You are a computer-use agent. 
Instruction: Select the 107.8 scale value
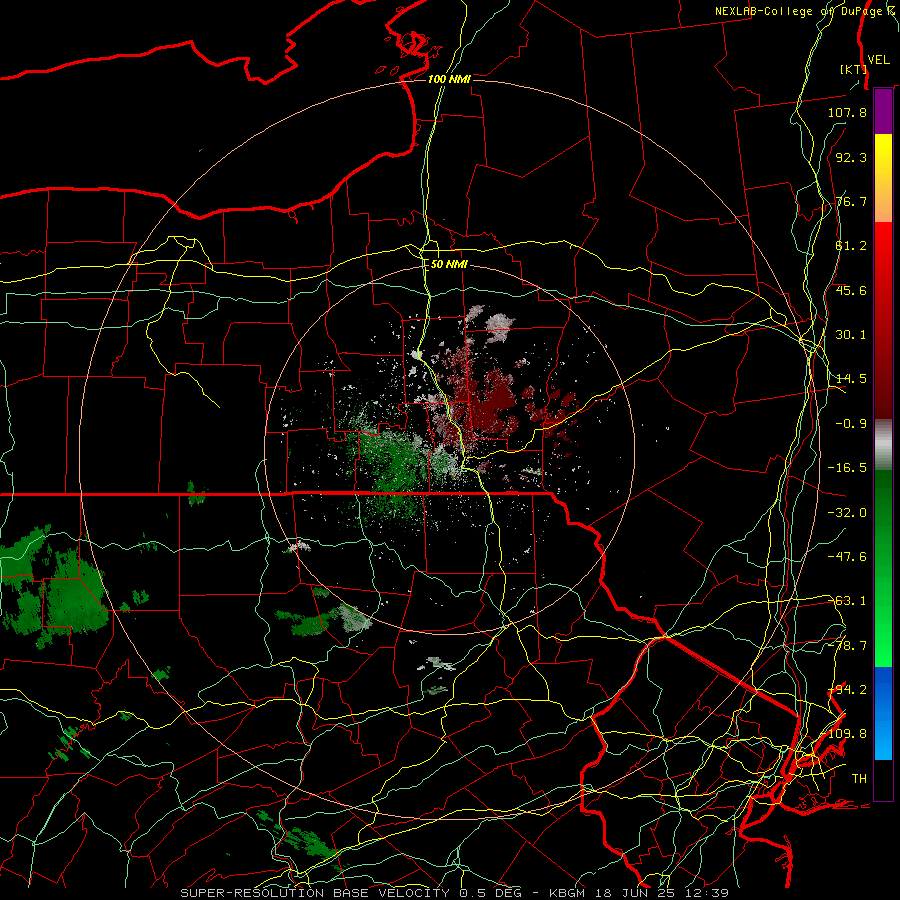tap(847, 112)
